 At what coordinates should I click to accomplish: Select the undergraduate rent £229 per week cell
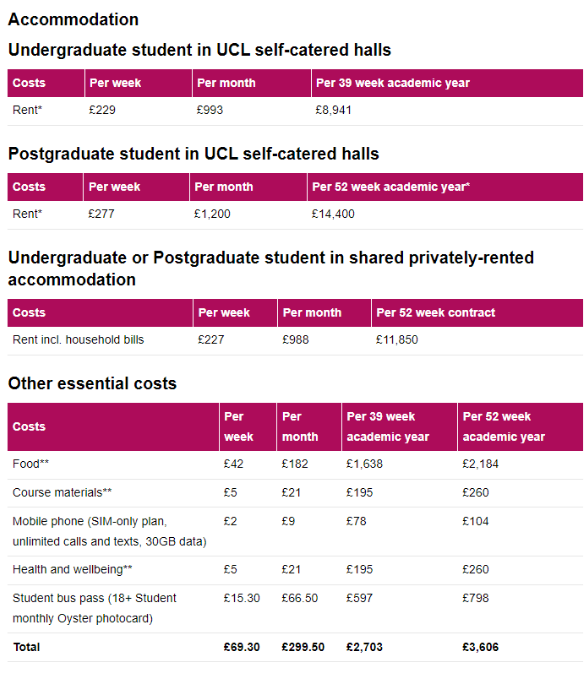tap(102, 110)
